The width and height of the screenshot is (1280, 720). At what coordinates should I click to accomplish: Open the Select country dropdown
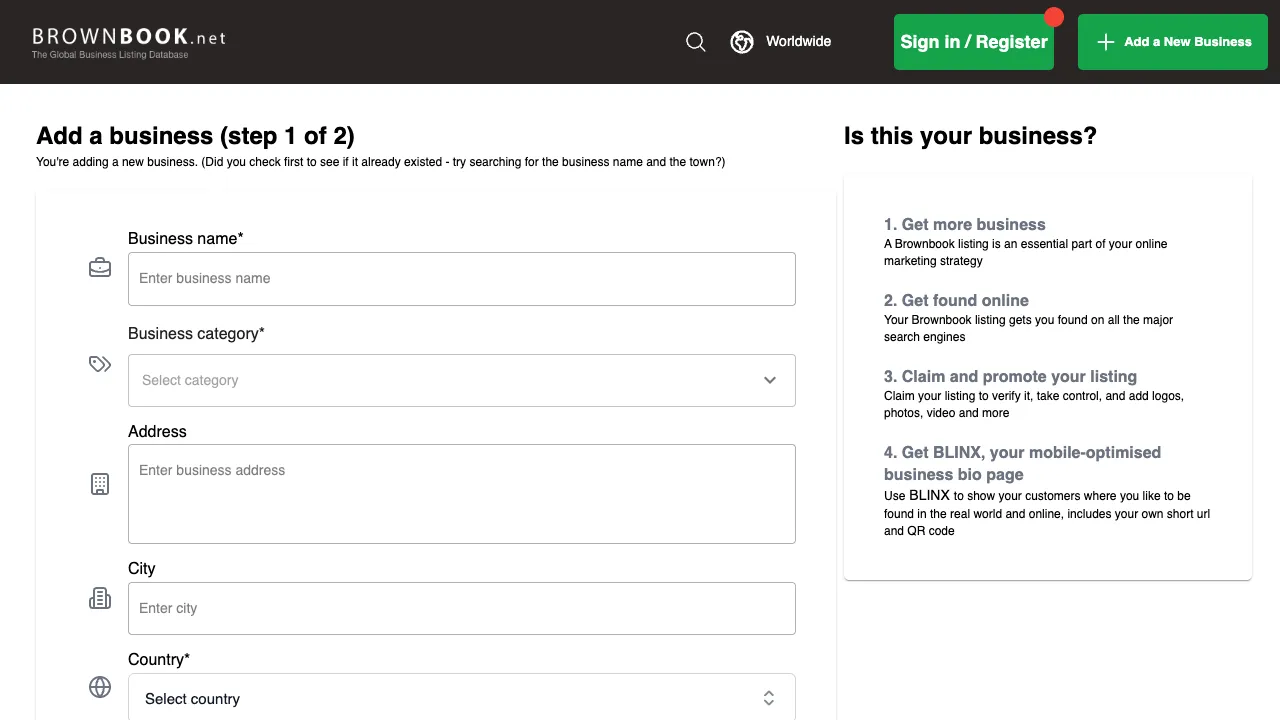pyautogui.click(x=462, y=697)
